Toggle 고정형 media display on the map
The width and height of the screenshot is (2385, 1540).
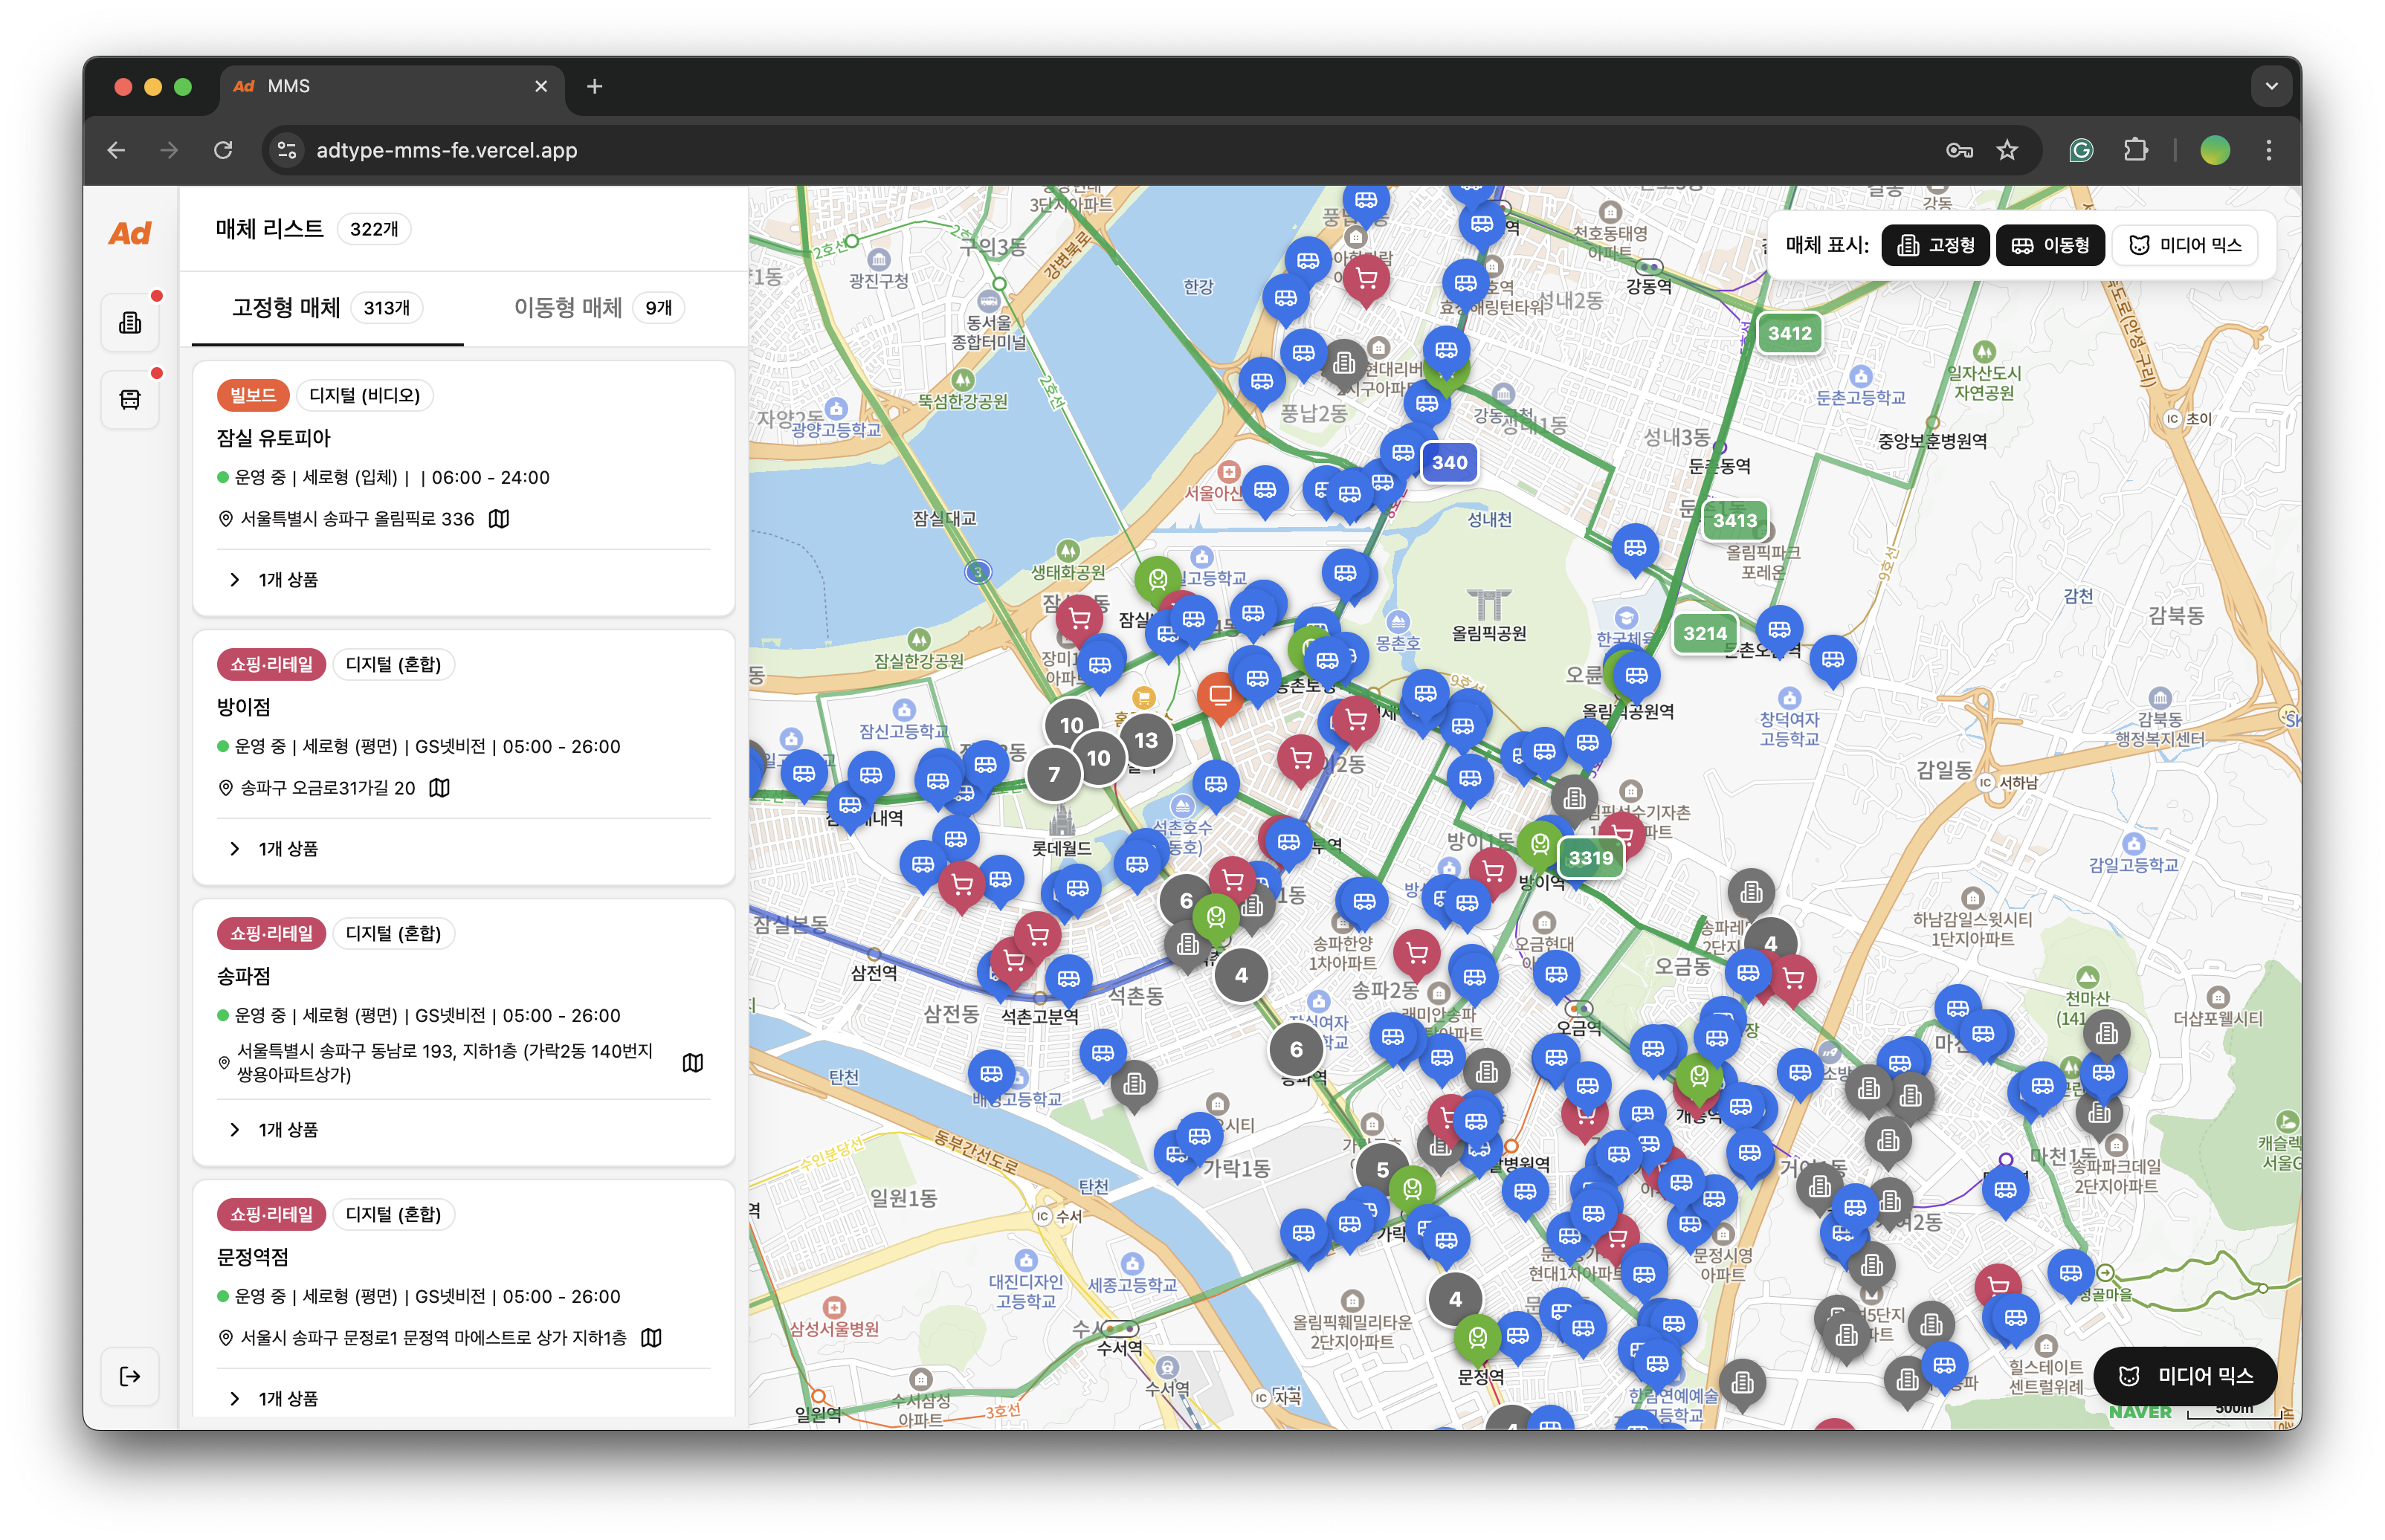click(x=1936, y=245)
